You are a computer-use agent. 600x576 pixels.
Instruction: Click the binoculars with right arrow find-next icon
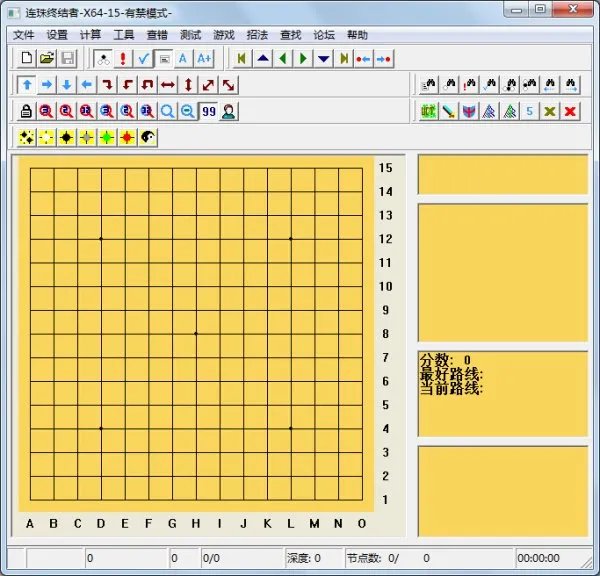click(570, 85)
